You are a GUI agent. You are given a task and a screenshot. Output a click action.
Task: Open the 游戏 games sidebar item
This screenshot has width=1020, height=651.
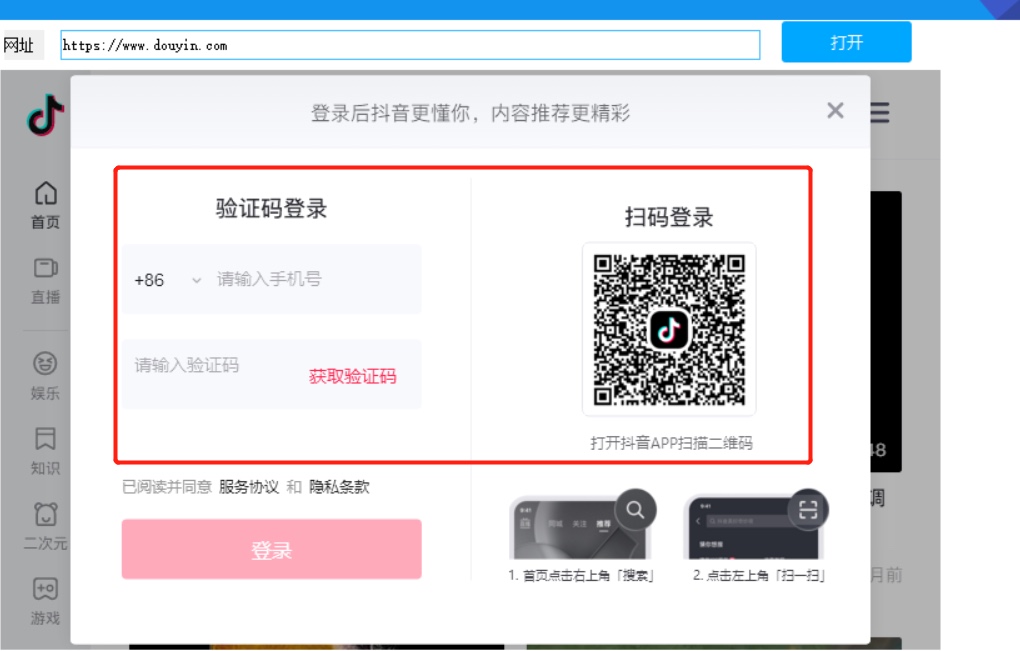tap(46, 601)
